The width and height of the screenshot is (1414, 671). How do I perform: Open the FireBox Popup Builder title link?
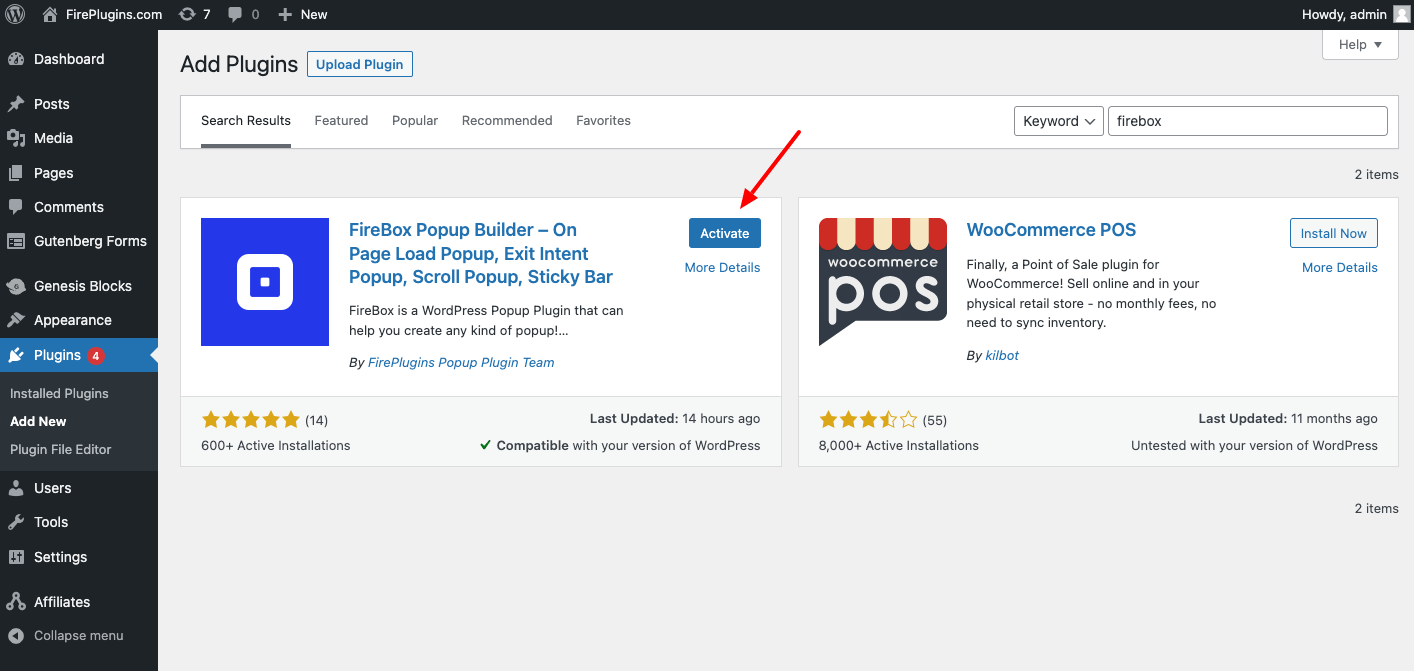[481, 254]
